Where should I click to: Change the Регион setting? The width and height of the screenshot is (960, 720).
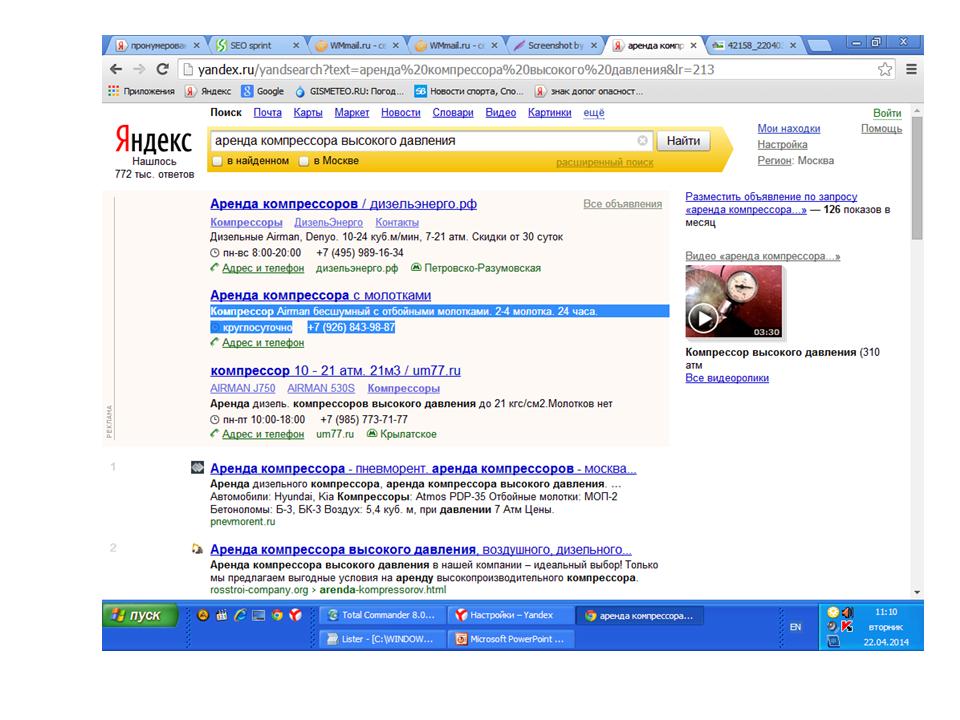pyautogui.click(x=774, y=160)
